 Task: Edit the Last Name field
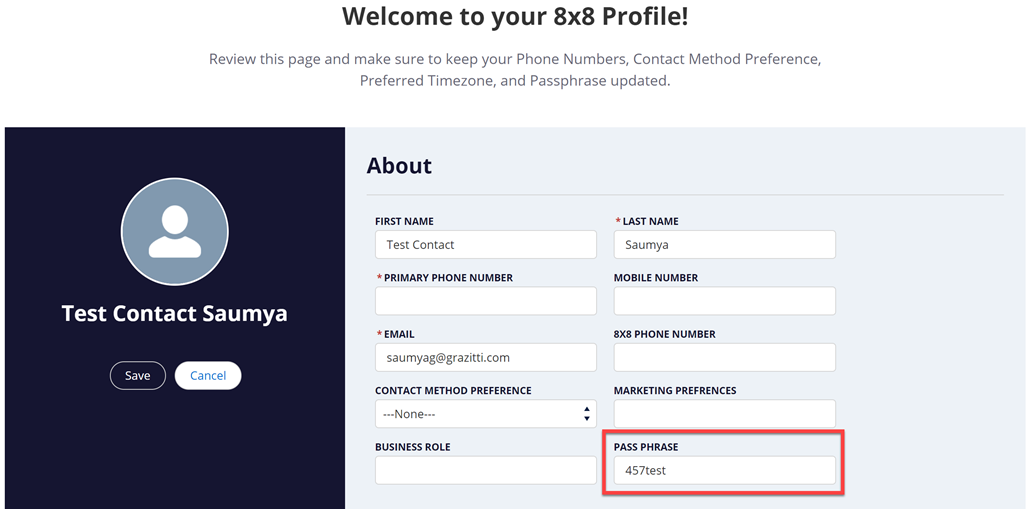tap(725, 245)
